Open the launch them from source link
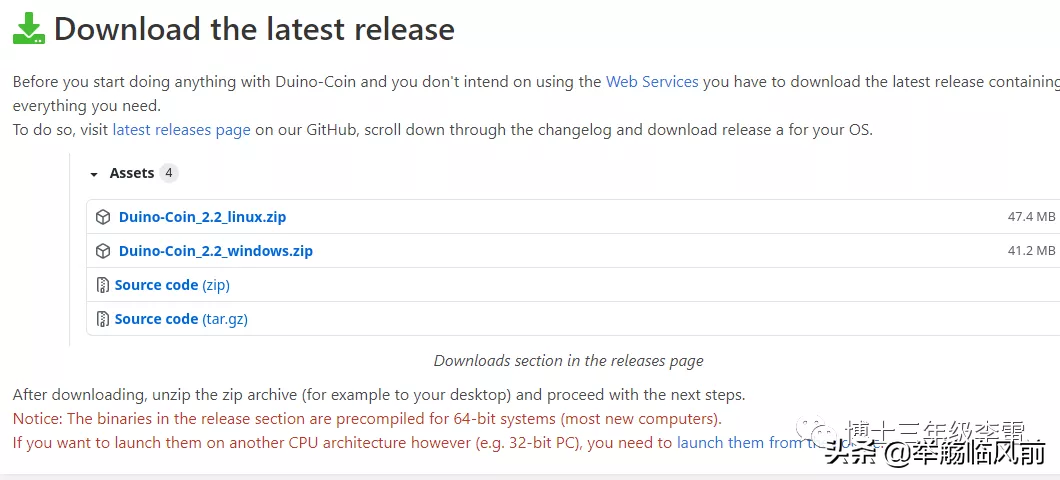This screenshot has height=480, width=1060. pos(777,443)
